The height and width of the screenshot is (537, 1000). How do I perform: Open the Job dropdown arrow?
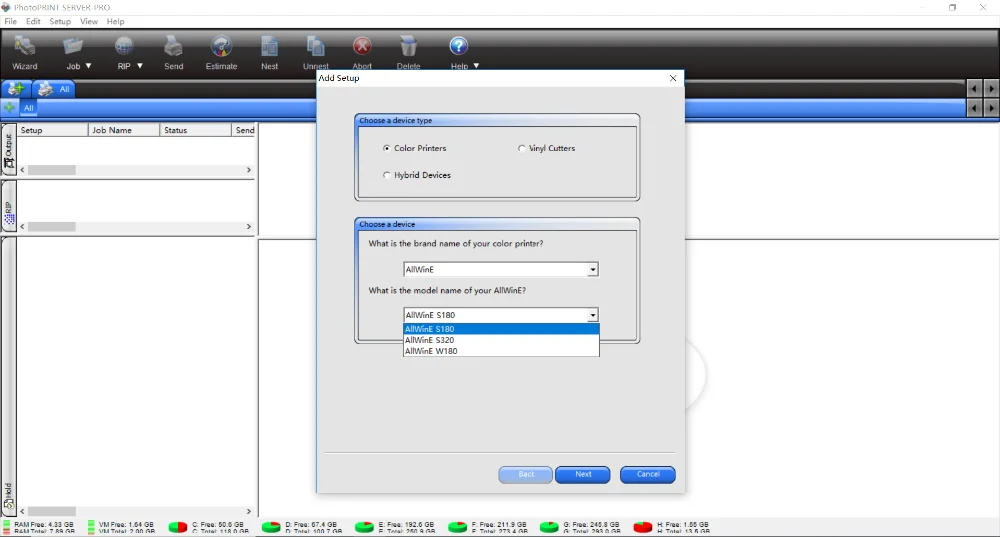[x=88, y=66]
